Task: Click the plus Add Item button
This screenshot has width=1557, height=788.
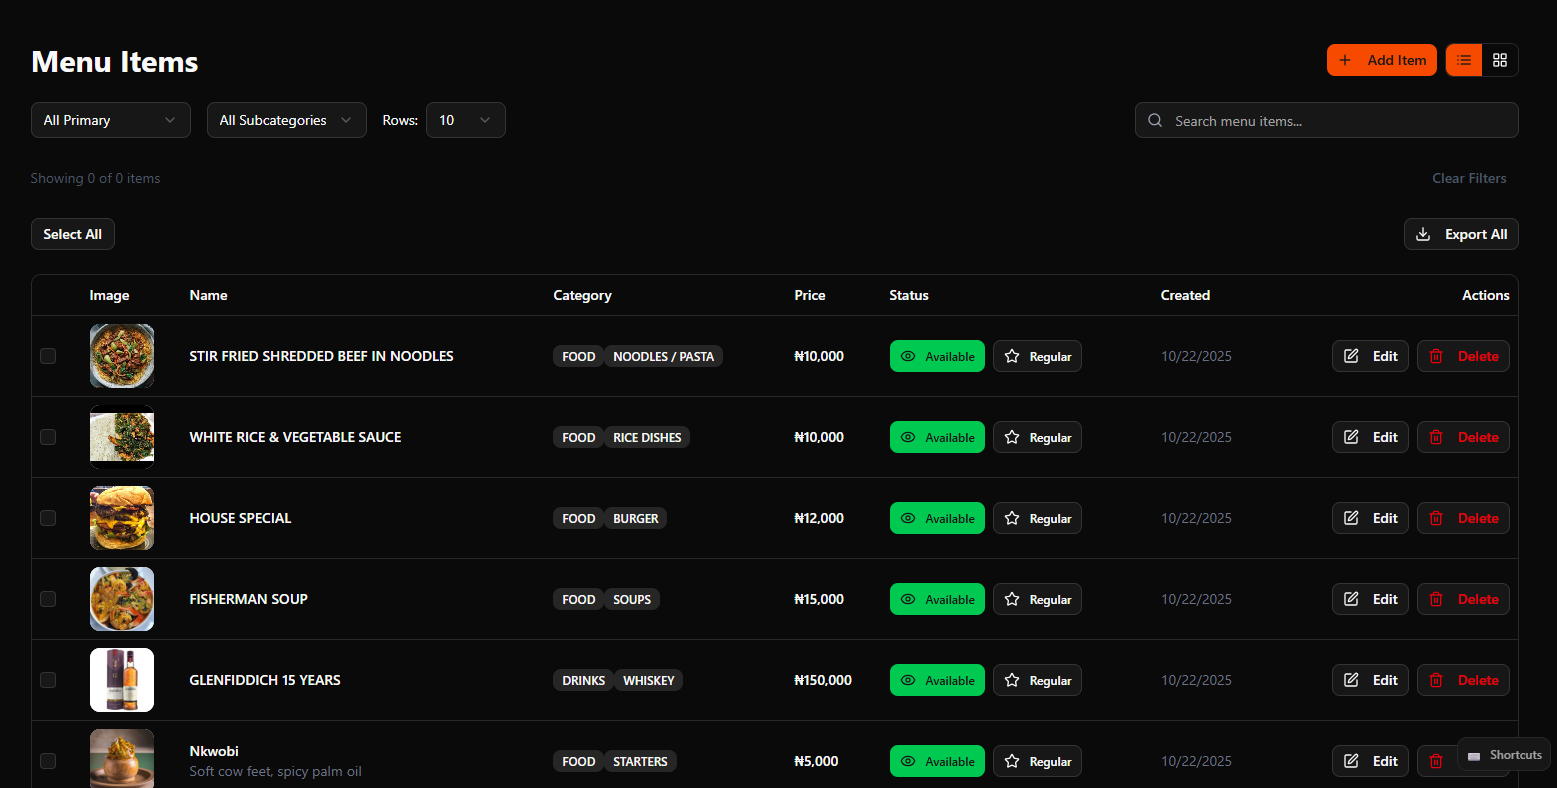Action: (1381, 60)
